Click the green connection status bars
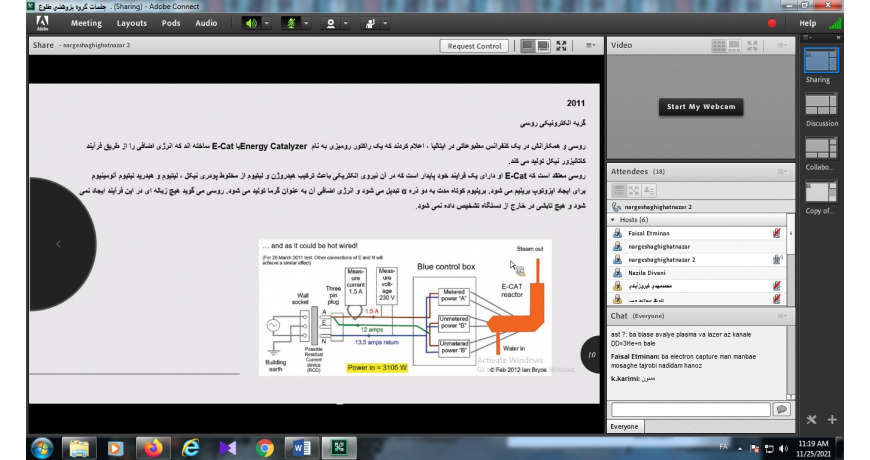This screenshot has height=460, width=870. (835, 23)
